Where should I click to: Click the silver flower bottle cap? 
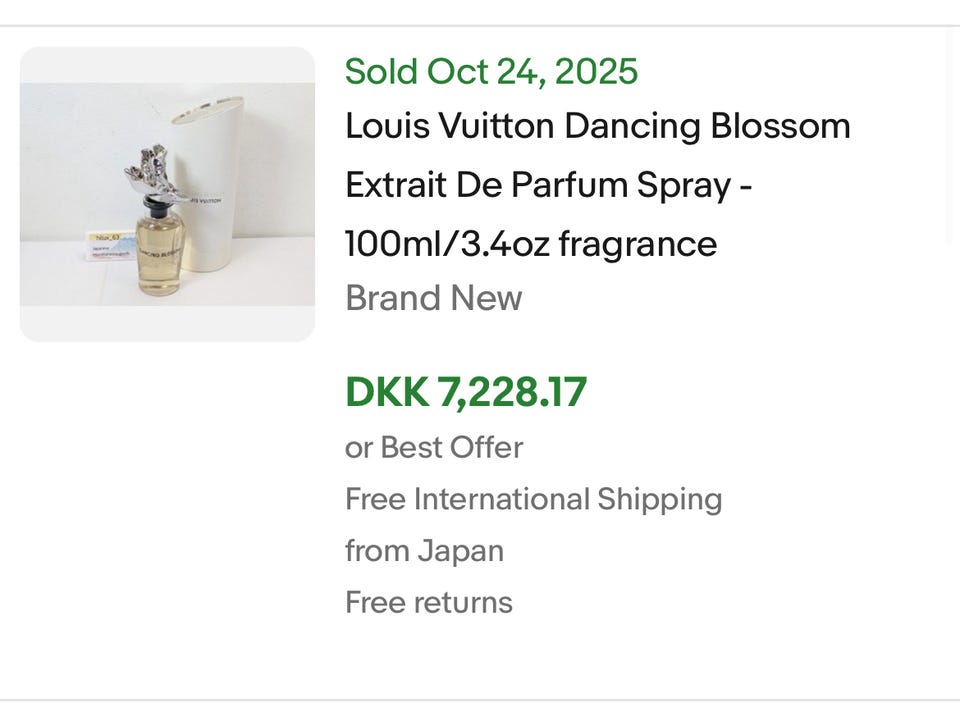pyautogui.click(x=154, y=174)
